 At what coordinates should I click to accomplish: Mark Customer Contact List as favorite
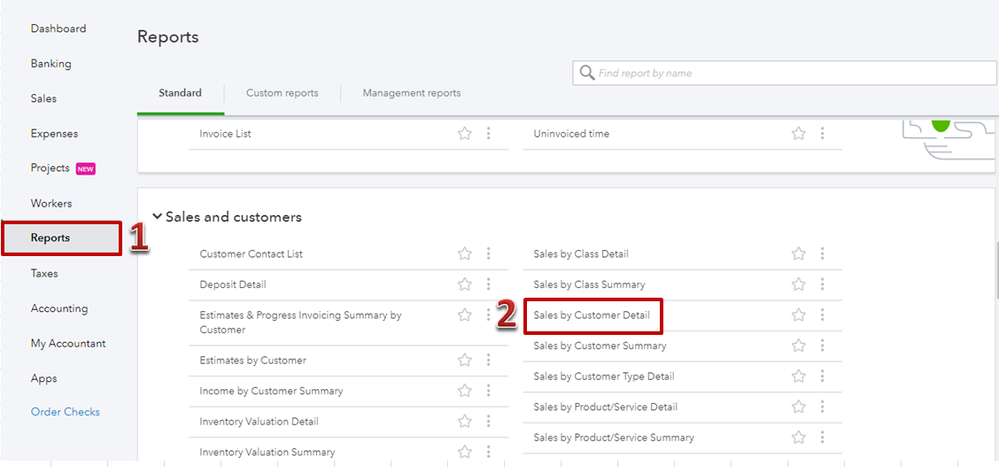pos(464,254)
